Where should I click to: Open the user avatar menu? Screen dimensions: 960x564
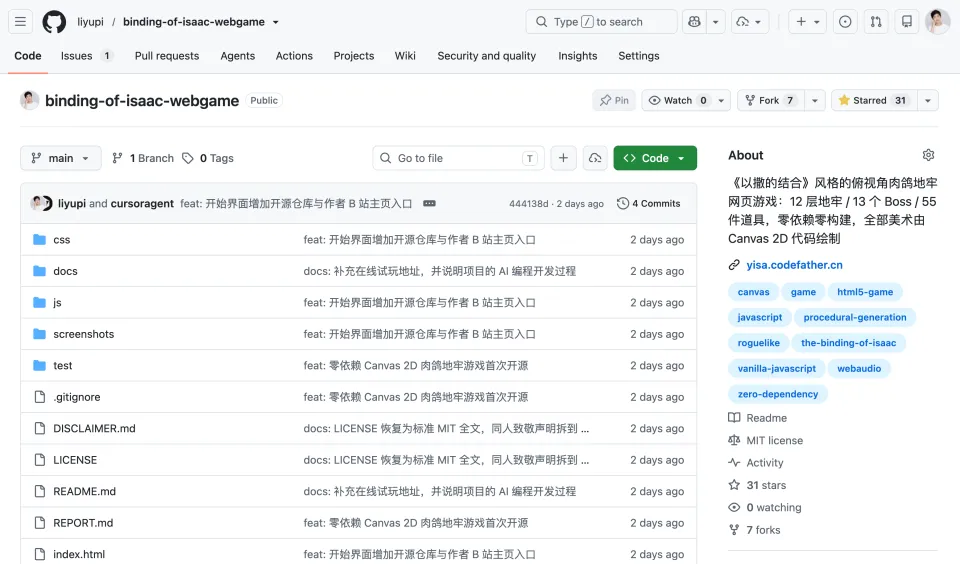pos(937,22)
